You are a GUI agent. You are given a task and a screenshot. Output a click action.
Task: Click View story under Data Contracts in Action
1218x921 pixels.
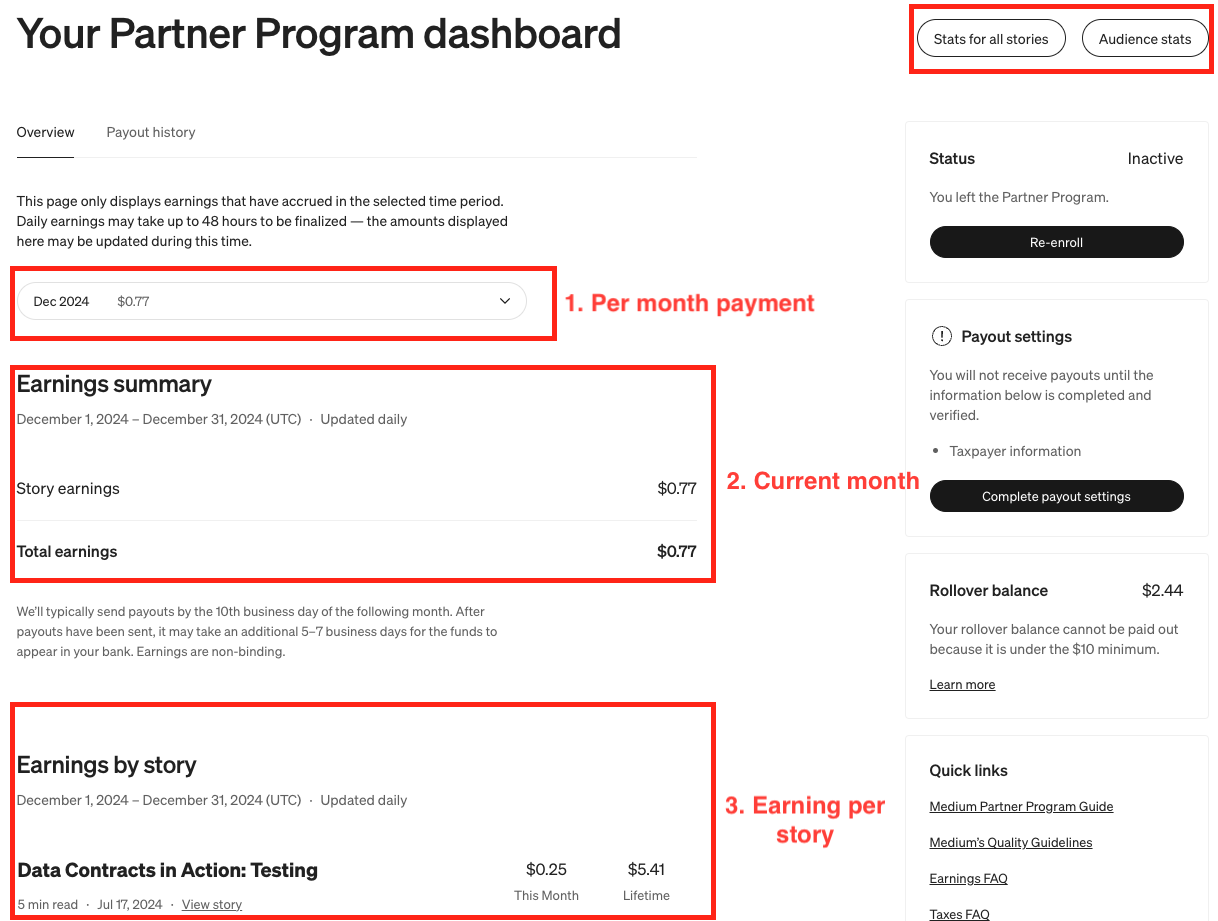(211, 904)
